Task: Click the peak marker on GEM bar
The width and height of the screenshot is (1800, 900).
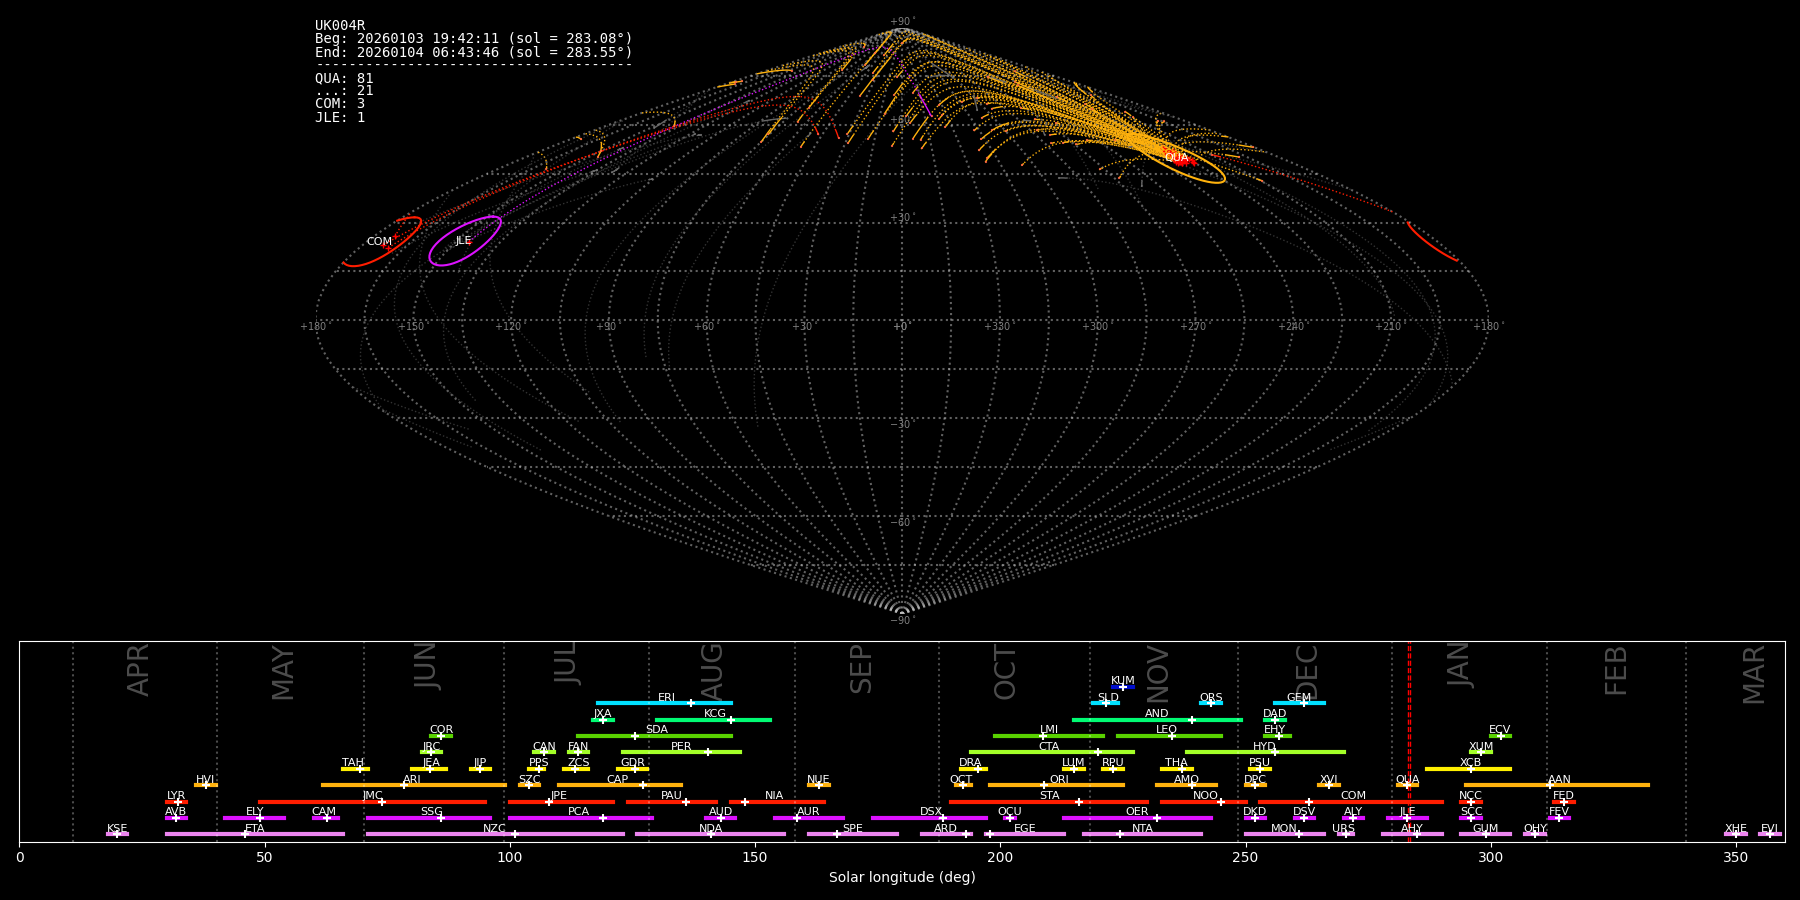Action: pos(1303,703)
